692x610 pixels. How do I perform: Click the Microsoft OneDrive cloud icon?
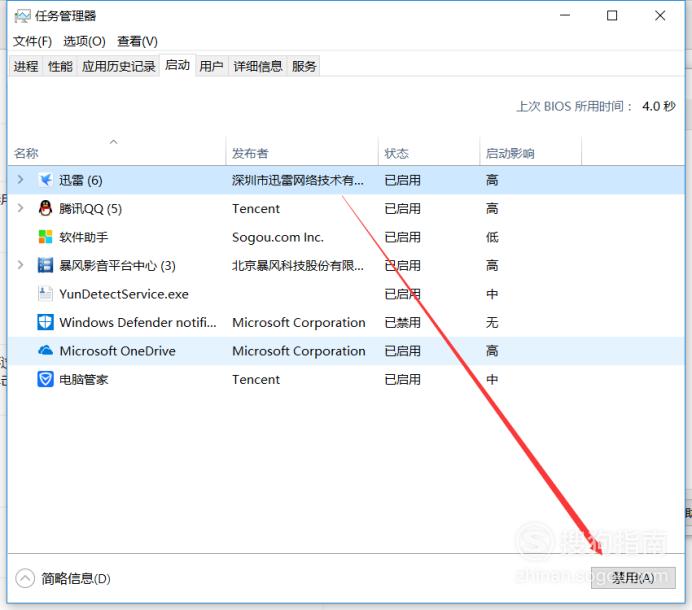45,350
